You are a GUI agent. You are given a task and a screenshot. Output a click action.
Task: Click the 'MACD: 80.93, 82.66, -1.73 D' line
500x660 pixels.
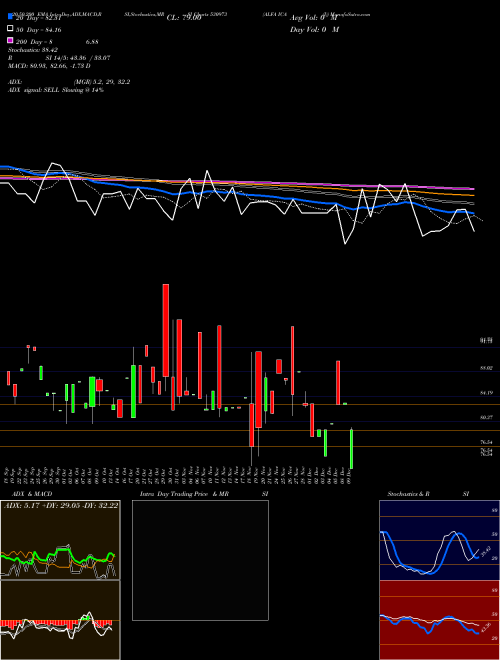tap(49, 66)
